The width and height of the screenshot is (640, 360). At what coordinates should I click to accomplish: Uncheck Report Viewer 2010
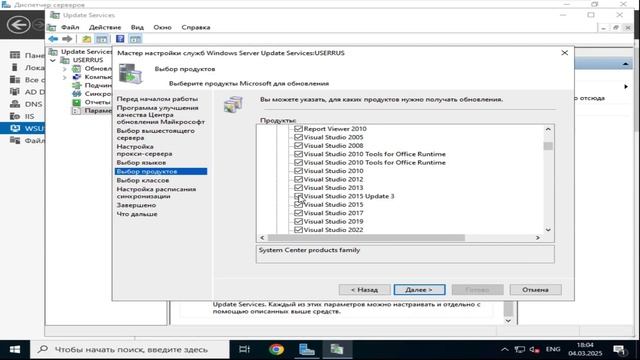298,129
